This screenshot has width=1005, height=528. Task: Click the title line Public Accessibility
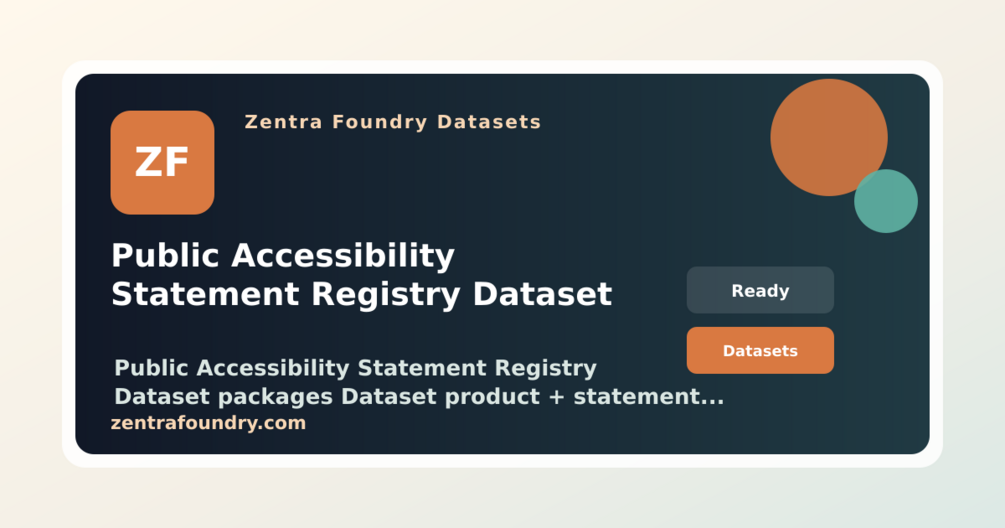[x=283, y=256]
